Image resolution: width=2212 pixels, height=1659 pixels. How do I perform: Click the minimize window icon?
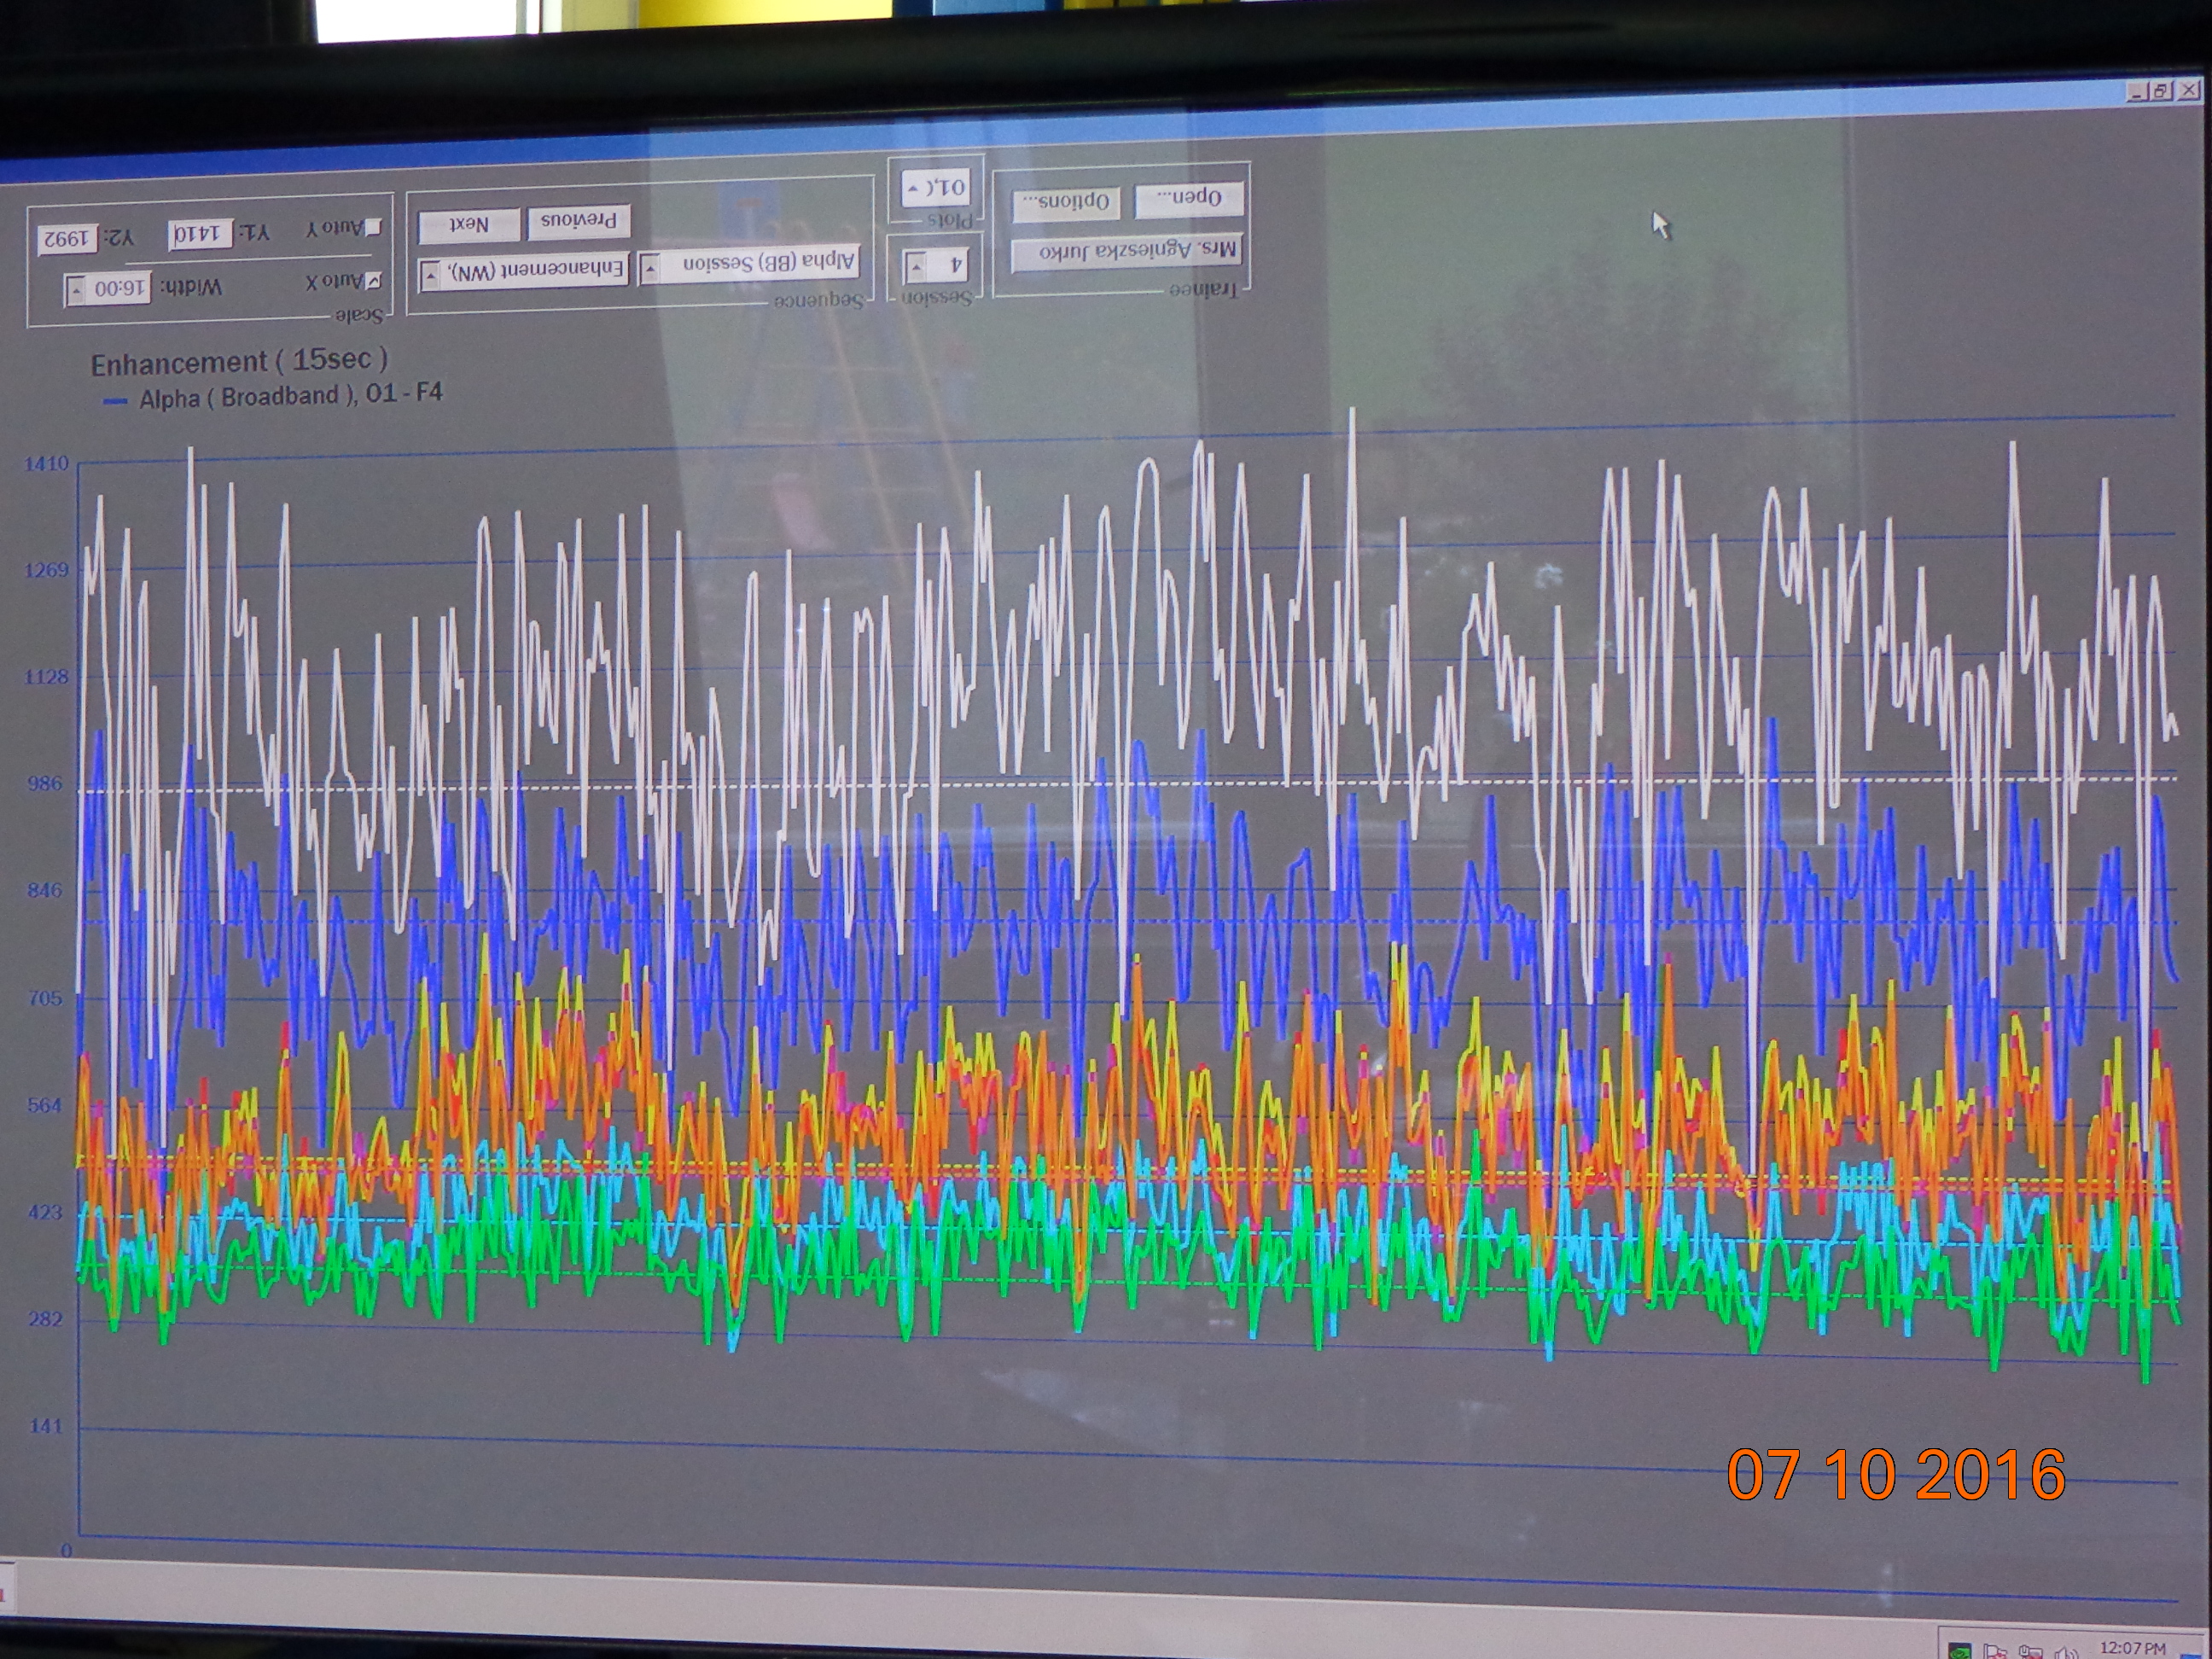[x=2137, y=92]
